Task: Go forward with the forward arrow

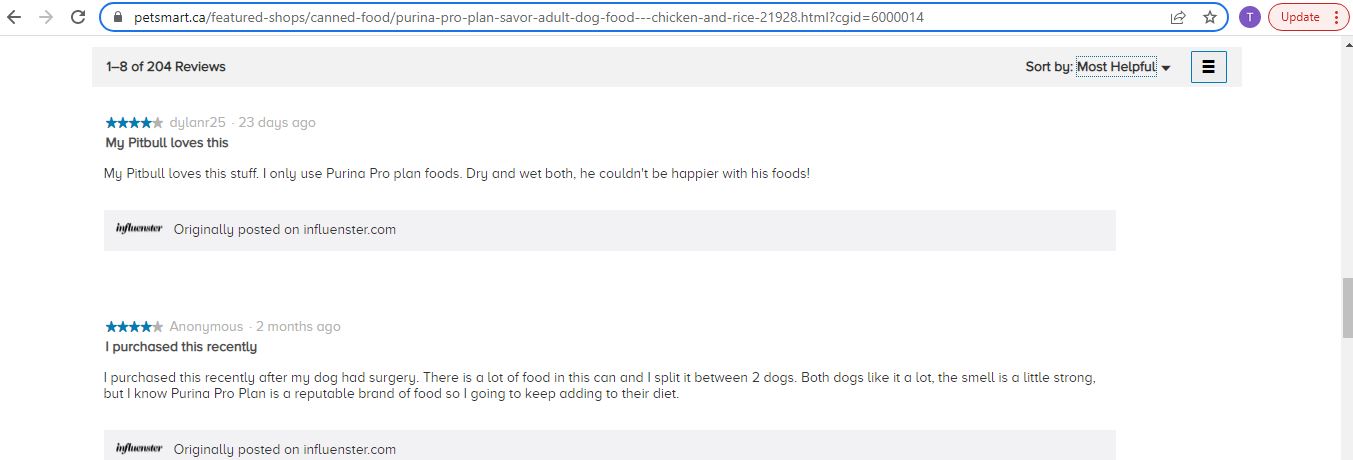Action: (x=46, y=17)
